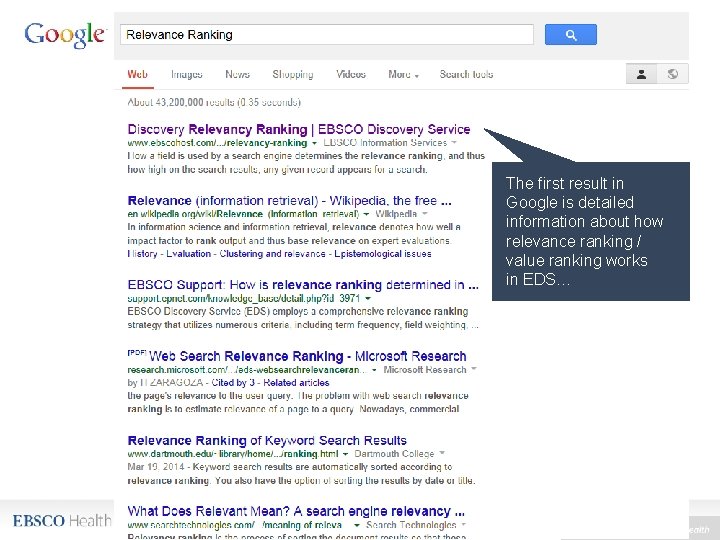Screen dimensions: 720x540
Task: Expand arrow next to Wikipedia URL
Action: 366,214
